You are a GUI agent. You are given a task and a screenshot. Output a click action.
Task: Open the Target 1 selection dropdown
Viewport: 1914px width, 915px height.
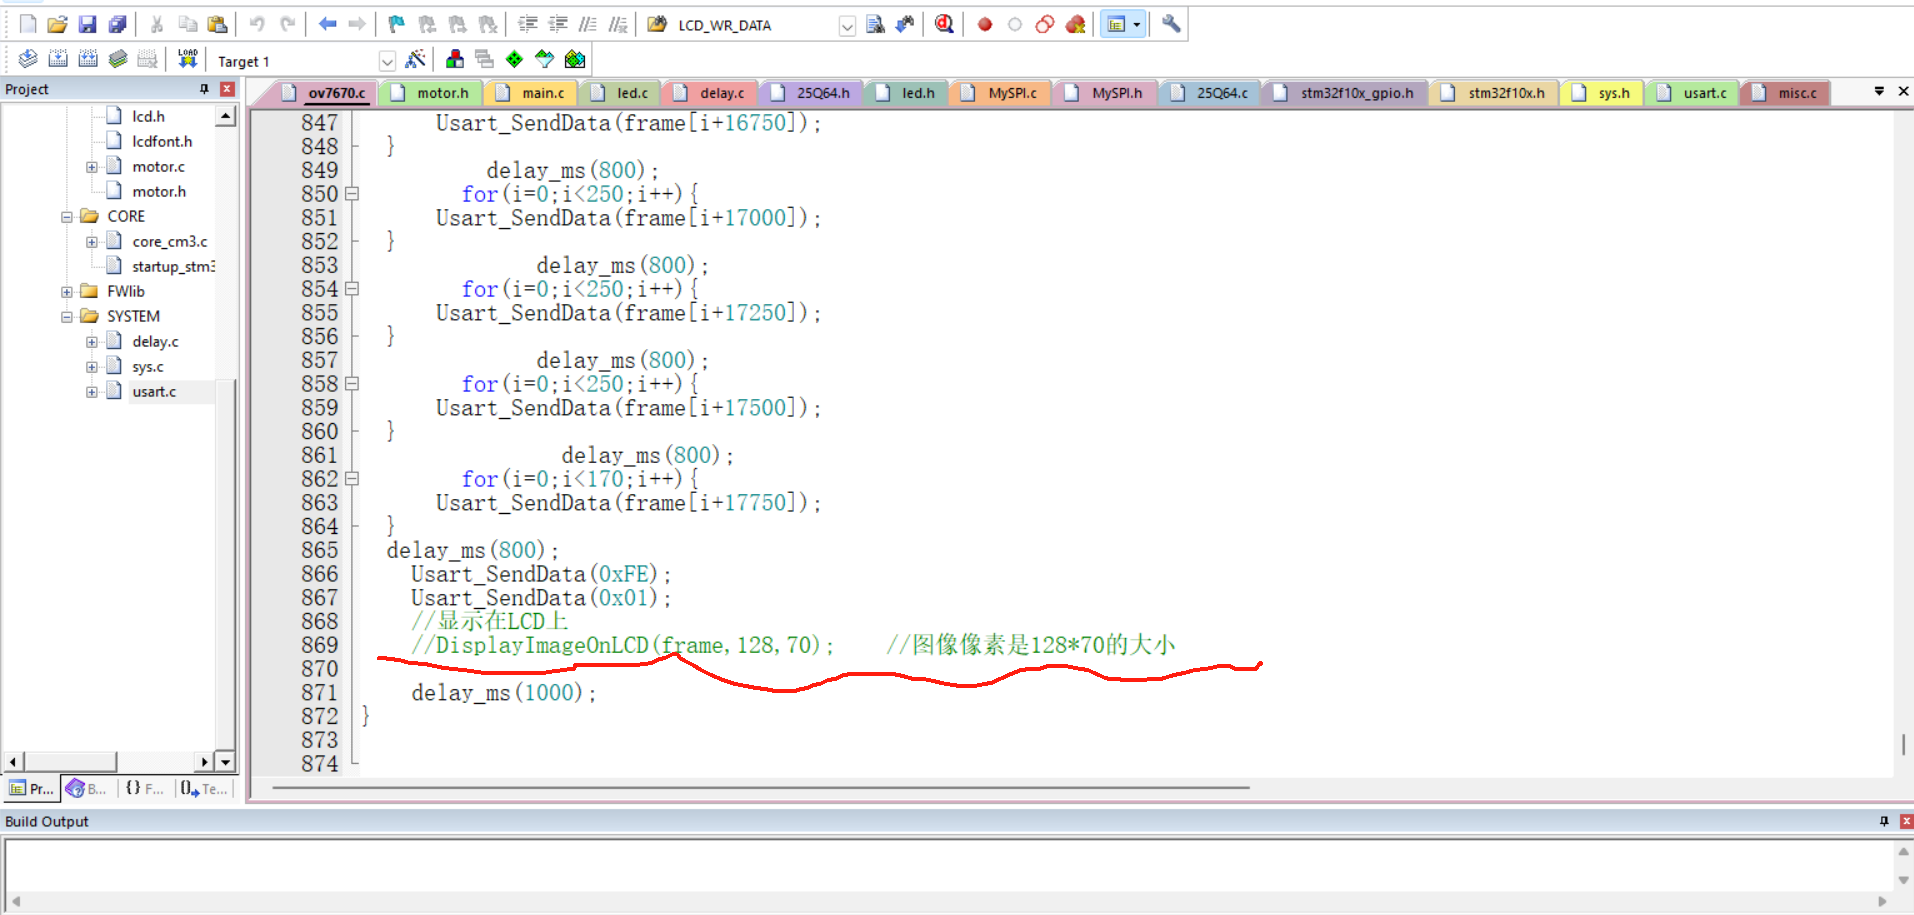[x=387, y=60]
